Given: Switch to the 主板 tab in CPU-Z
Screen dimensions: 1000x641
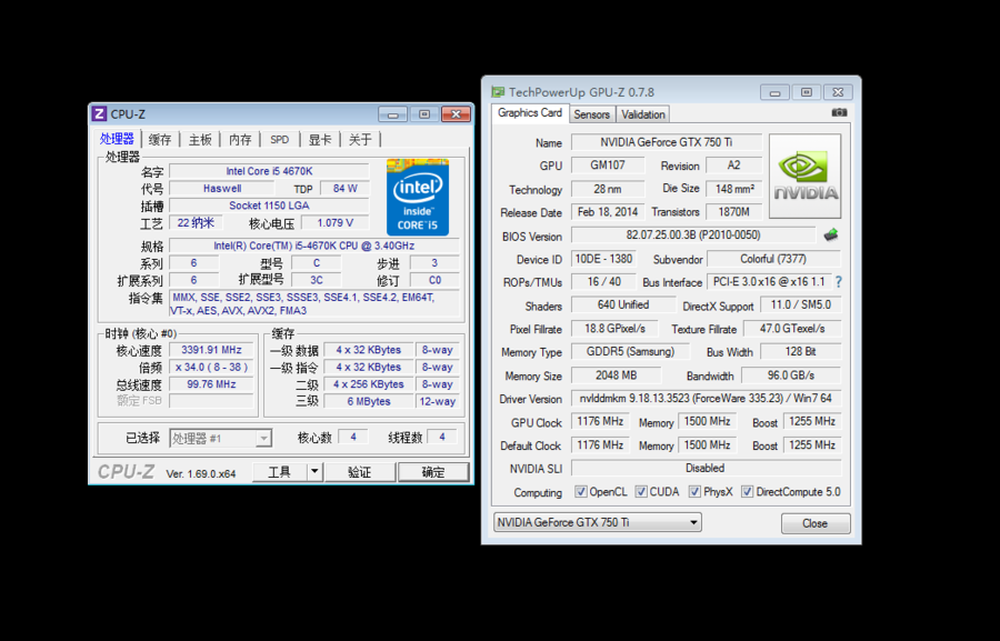Looking at the screenshot, I should coord(200,140).
